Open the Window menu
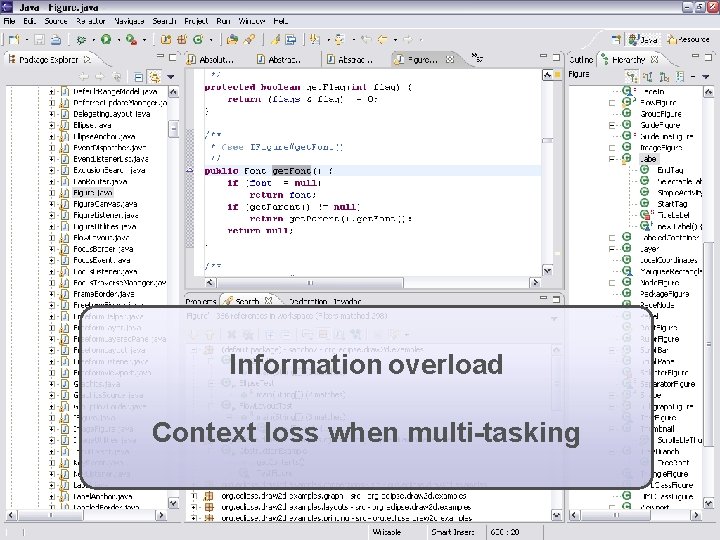 point(252,21)
